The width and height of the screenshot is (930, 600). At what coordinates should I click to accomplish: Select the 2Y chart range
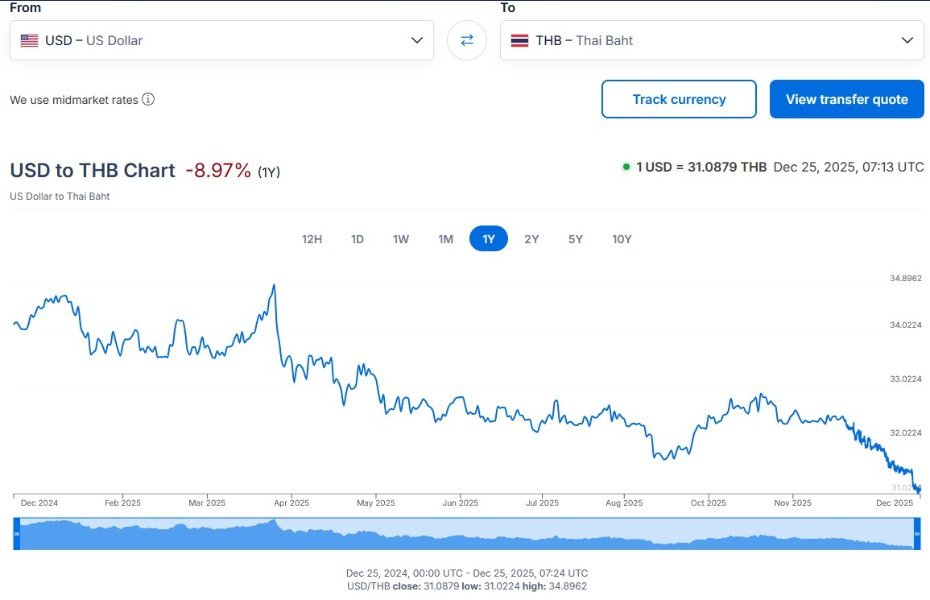(x=532, y=239)
